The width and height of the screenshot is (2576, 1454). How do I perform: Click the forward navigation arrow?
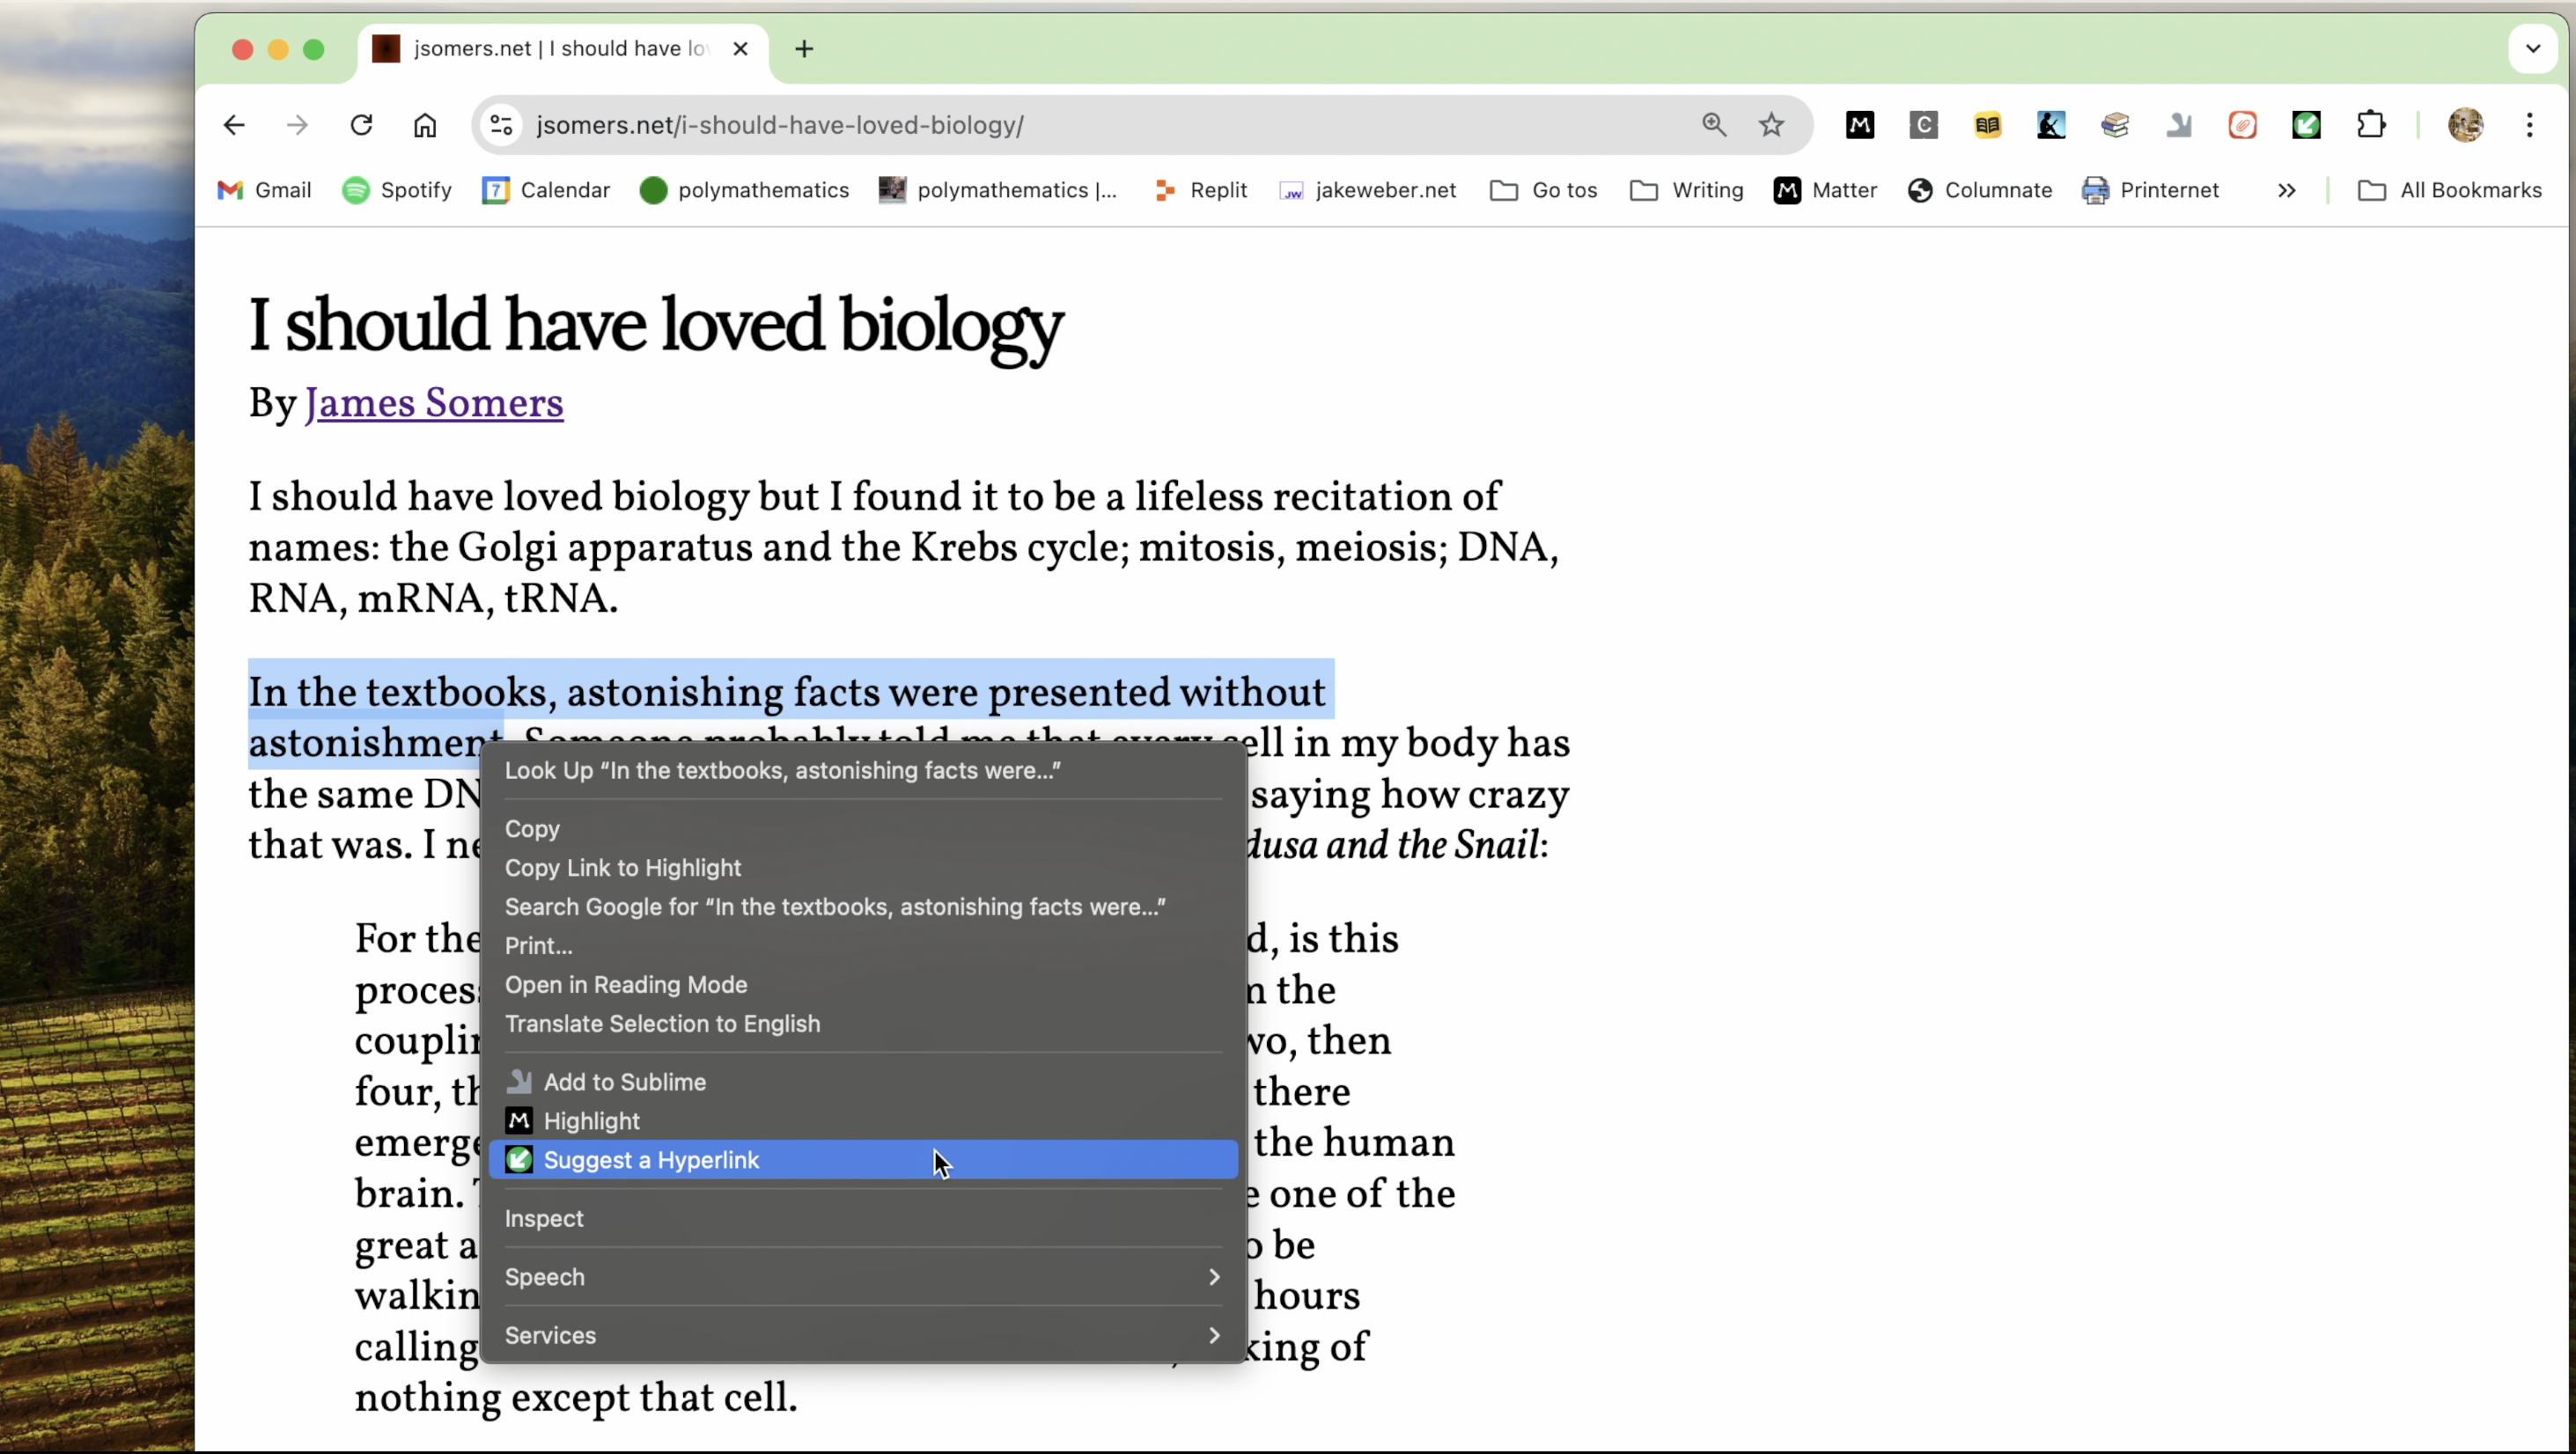pyautogui.click(x=297, y=125)
